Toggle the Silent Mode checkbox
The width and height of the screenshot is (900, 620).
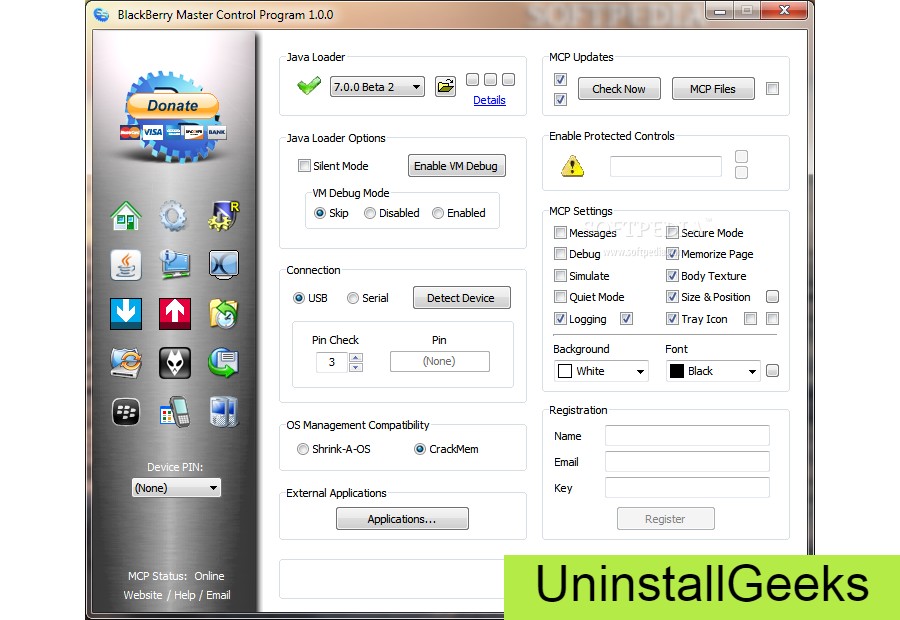point(304,166)
